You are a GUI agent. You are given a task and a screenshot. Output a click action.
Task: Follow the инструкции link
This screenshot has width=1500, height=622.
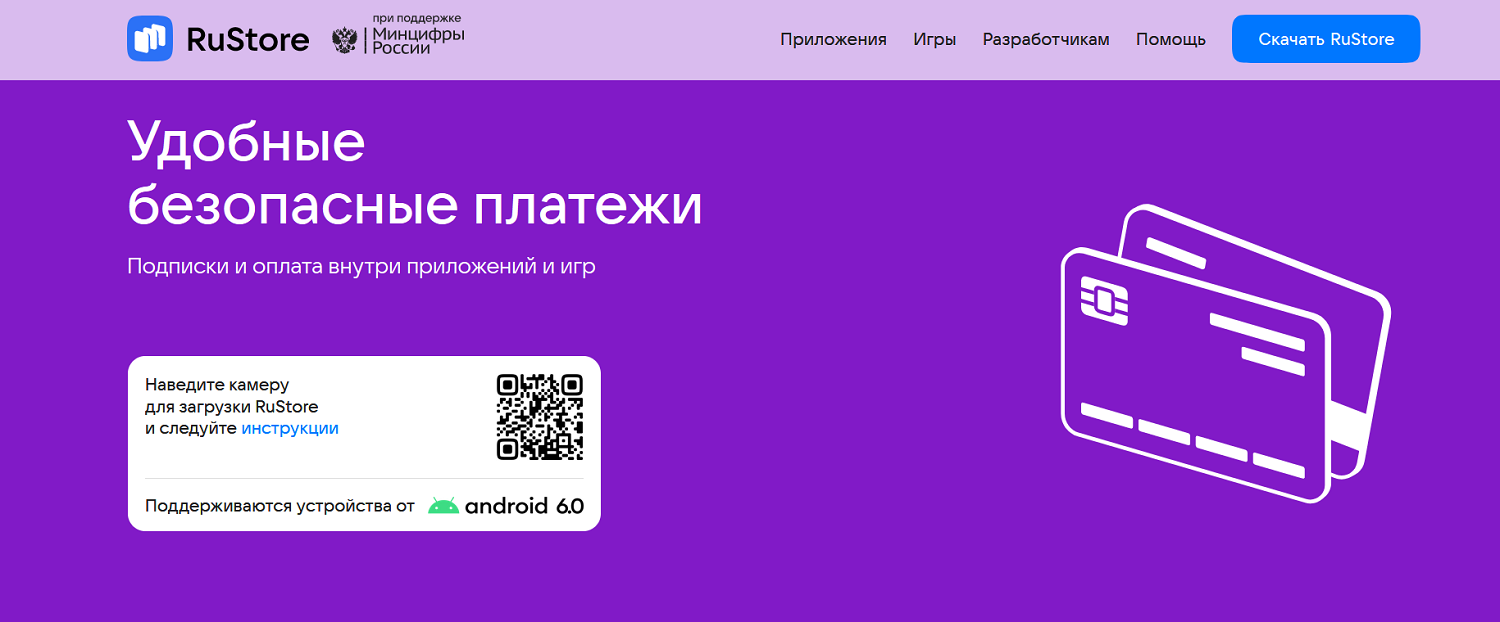[290, 428]
